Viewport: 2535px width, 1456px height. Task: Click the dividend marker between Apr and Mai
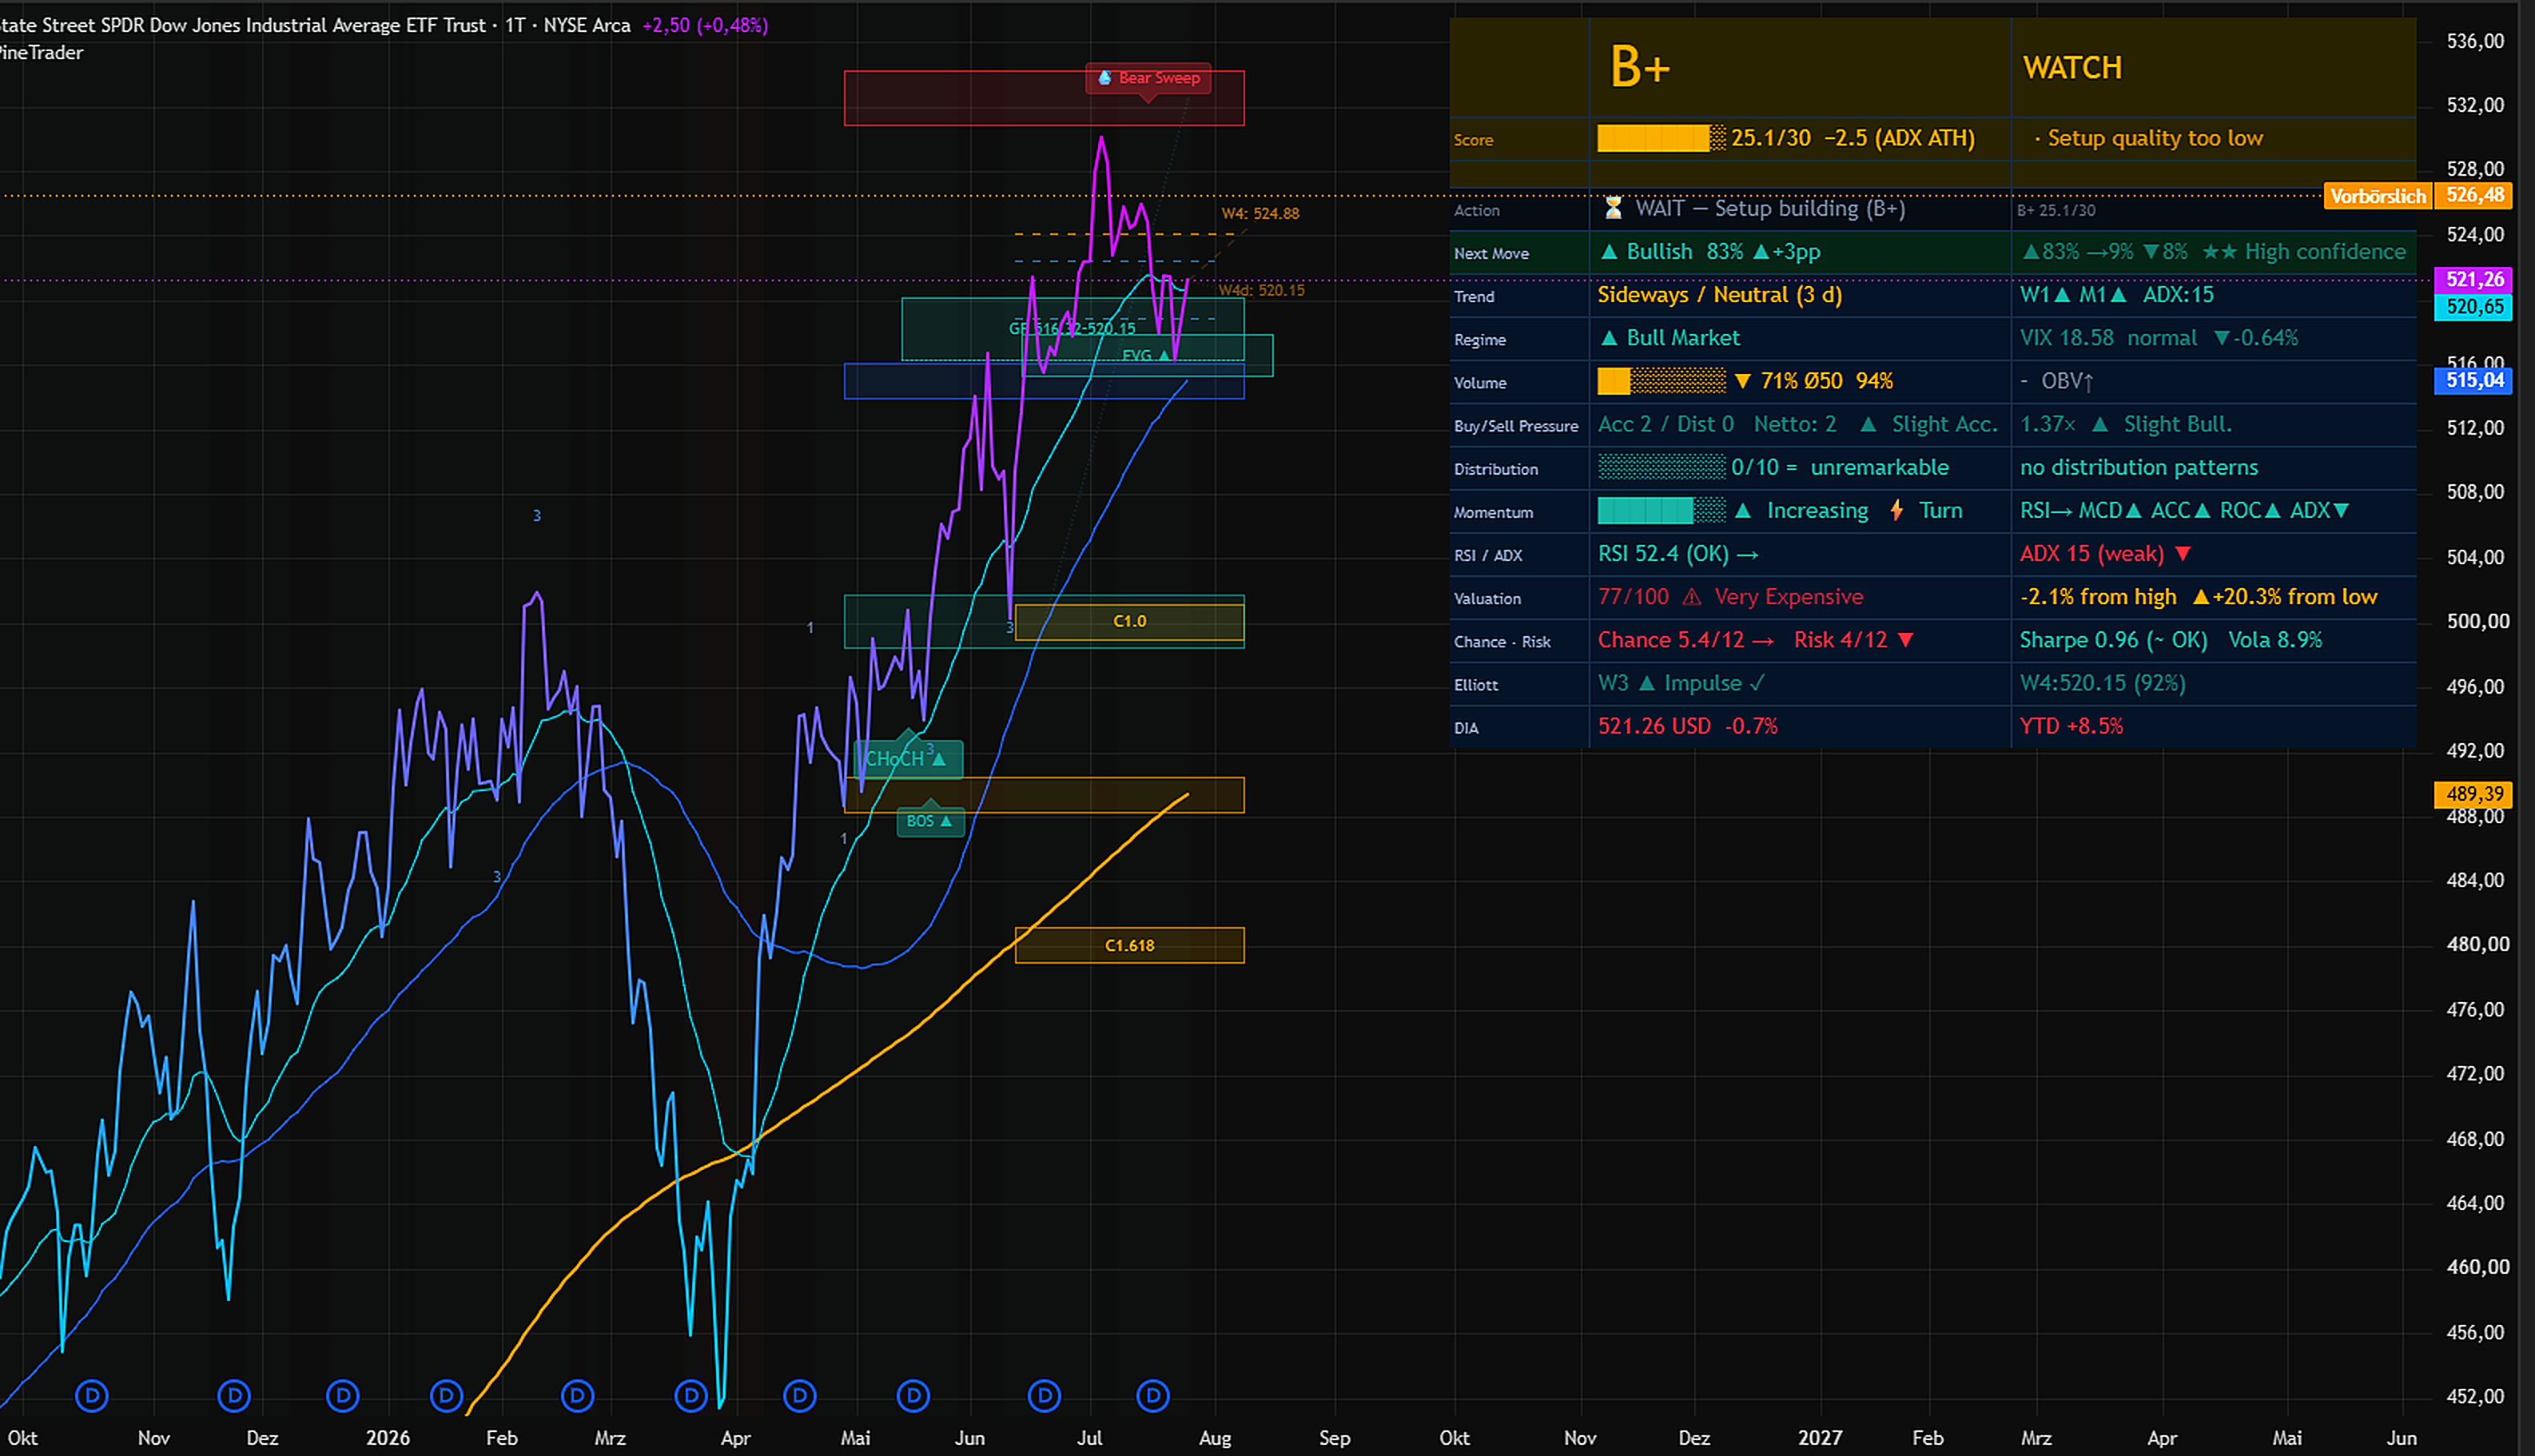click(800, 1395)
